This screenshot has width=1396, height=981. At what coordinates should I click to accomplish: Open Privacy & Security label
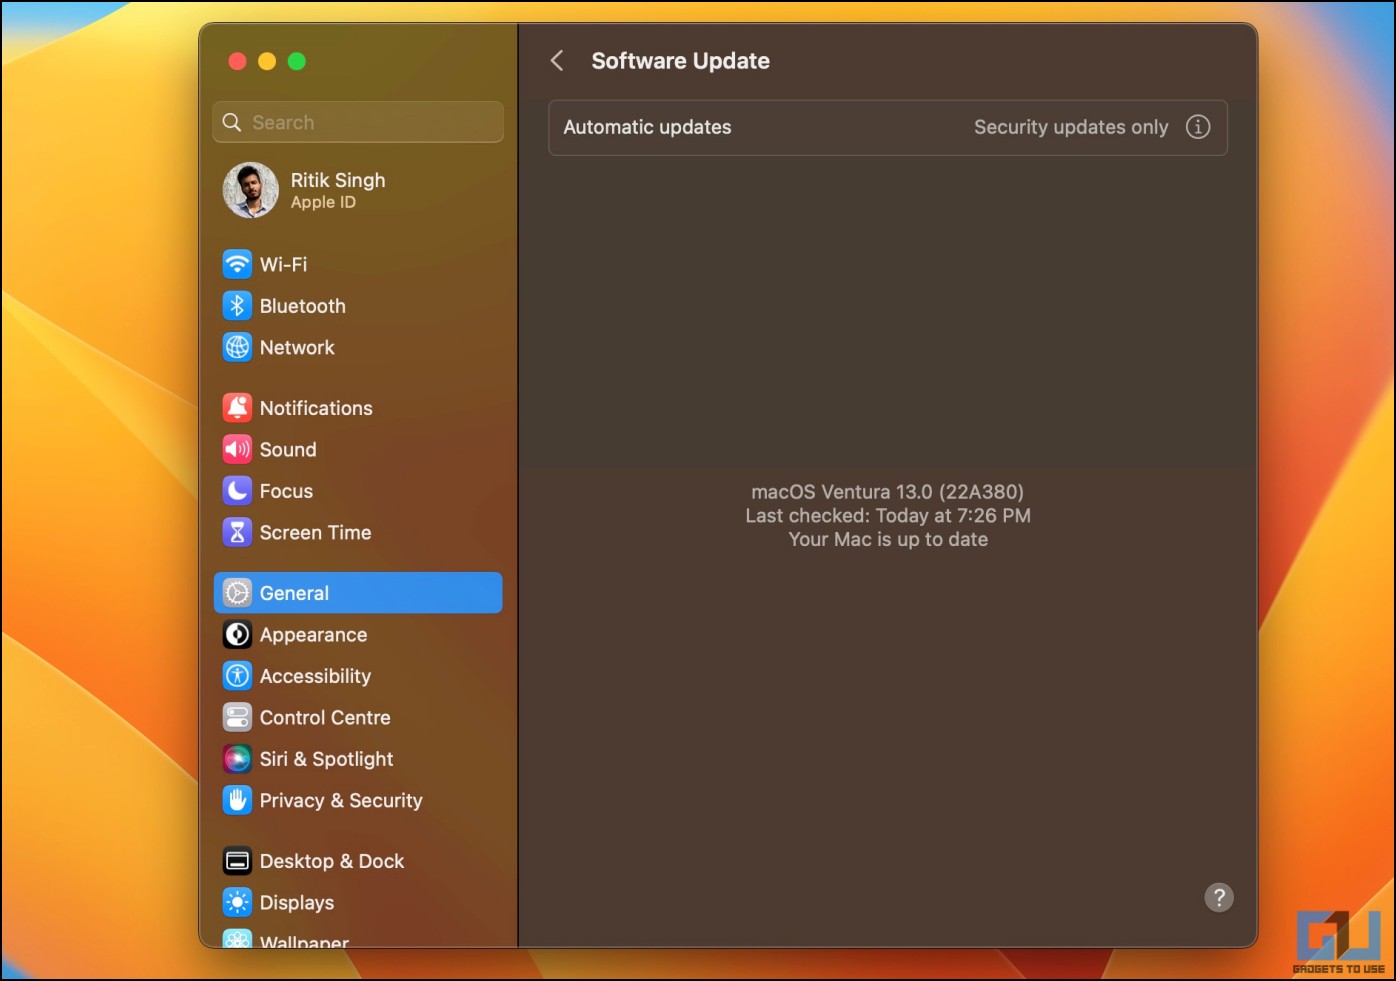[341, 800]
